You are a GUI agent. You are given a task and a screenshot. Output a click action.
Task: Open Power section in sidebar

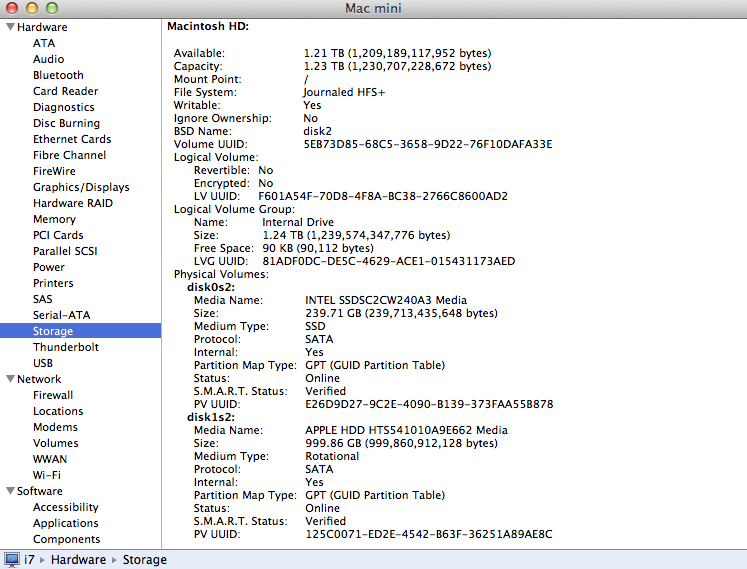click(x=49, y=267)
